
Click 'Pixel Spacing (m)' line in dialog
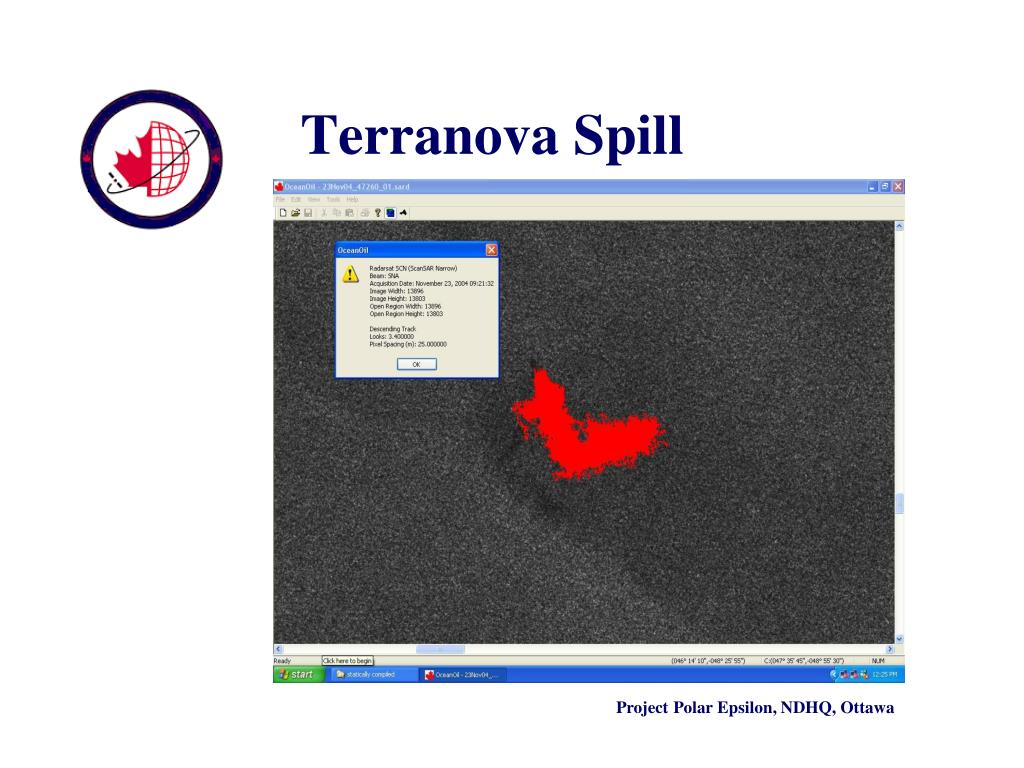[408, 344]
